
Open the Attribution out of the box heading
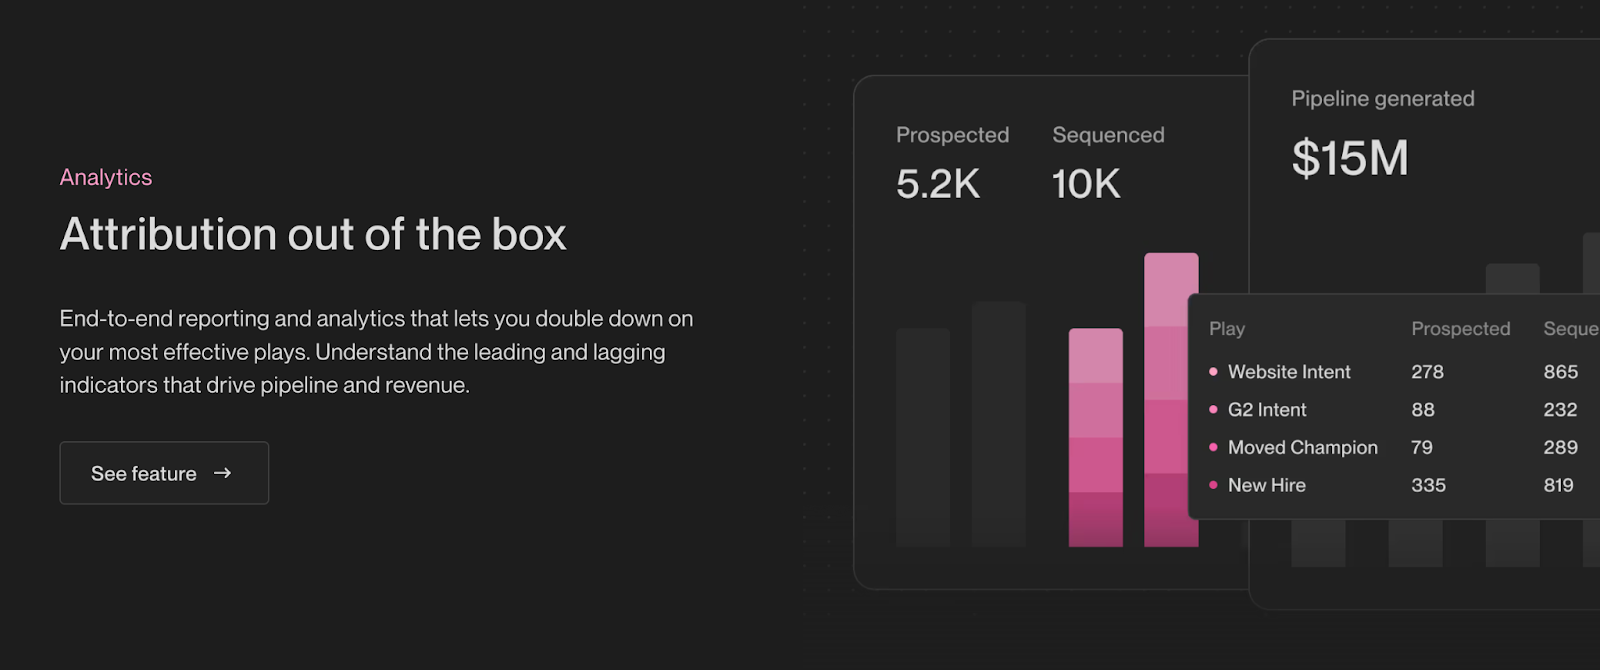[313, 234]
